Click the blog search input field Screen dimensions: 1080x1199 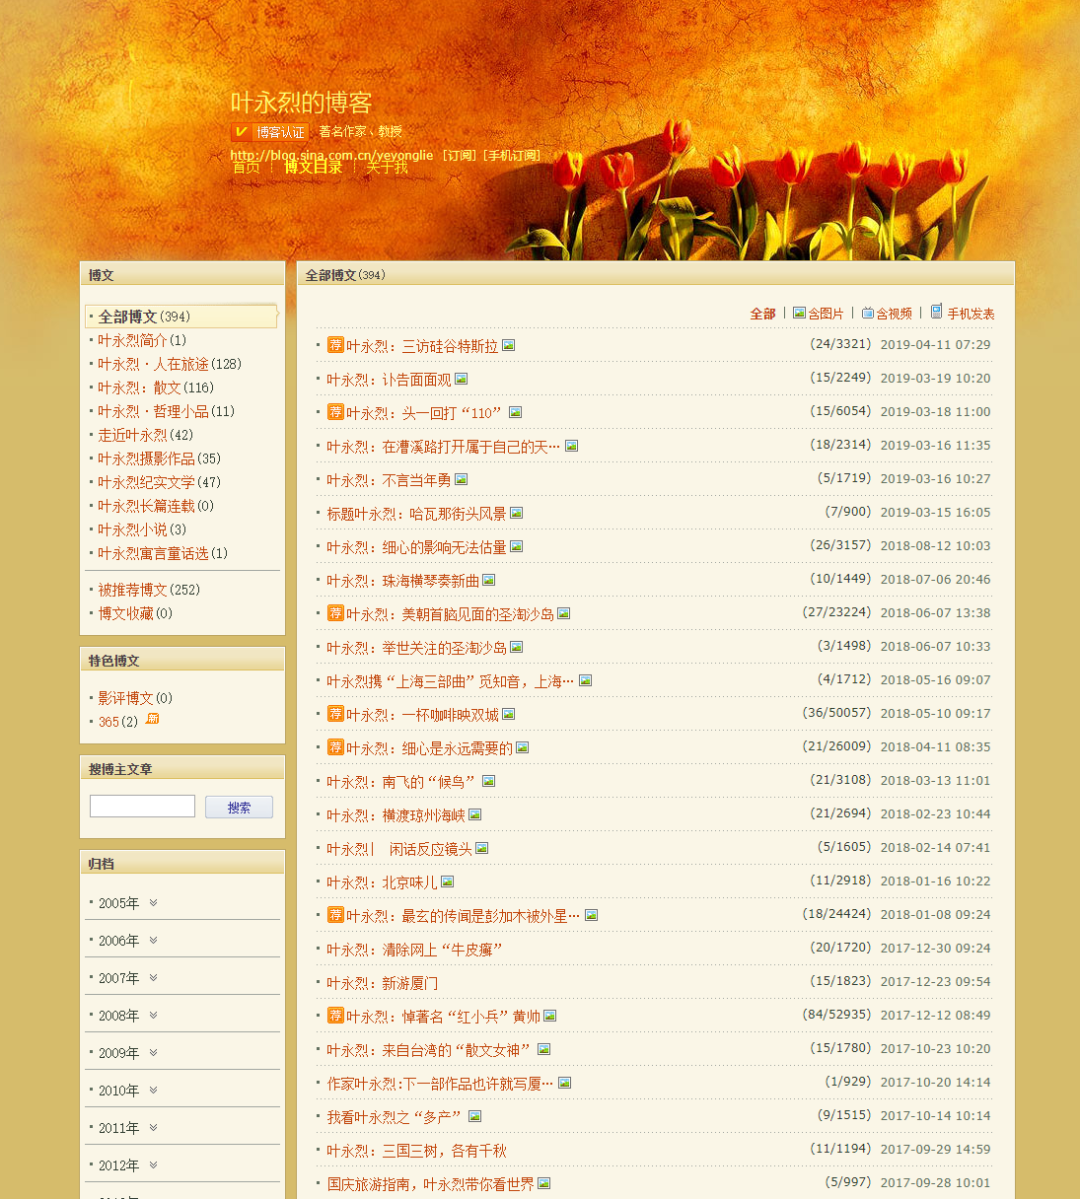click(x=142, y=805)
